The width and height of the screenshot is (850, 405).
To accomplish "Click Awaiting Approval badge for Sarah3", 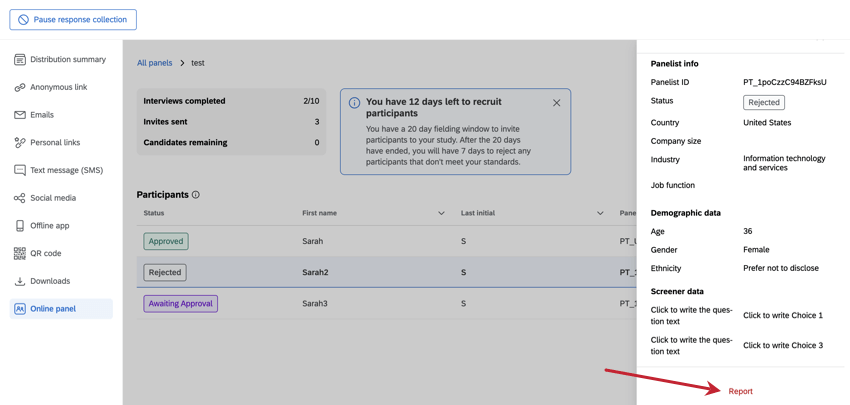I will tap(180, 303).
